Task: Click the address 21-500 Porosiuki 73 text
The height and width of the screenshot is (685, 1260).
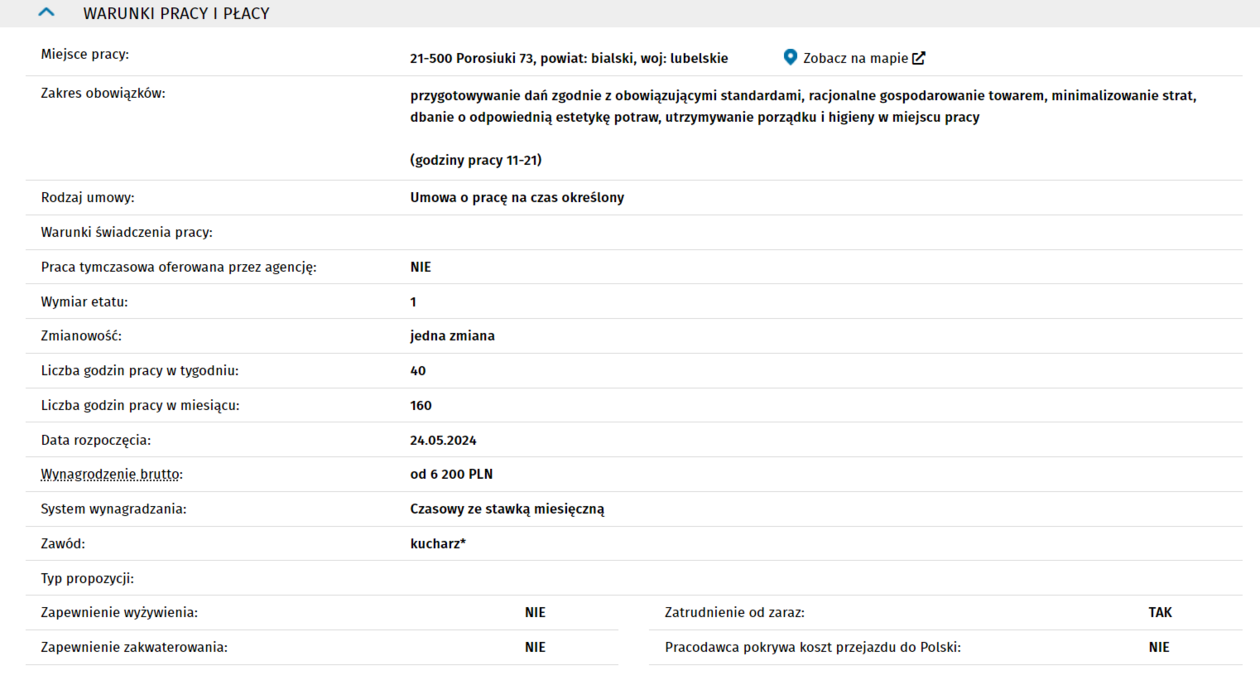Action: coord(568,58)
